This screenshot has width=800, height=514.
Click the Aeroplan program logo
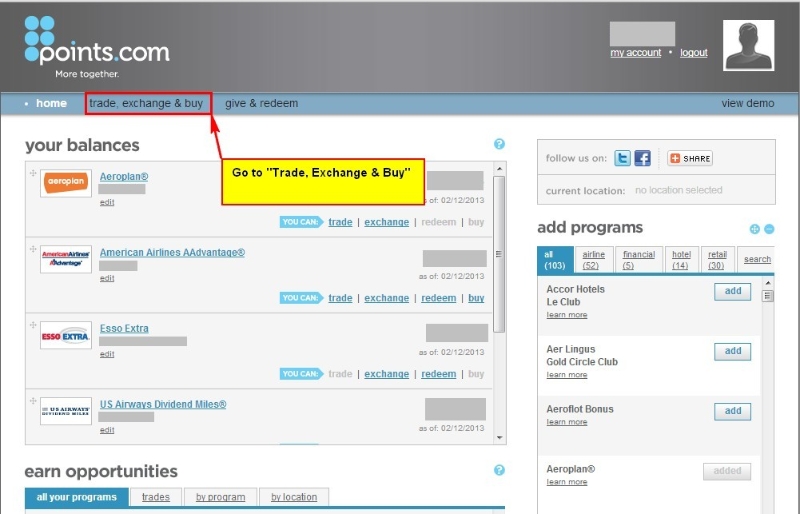[x=66, y=183]
